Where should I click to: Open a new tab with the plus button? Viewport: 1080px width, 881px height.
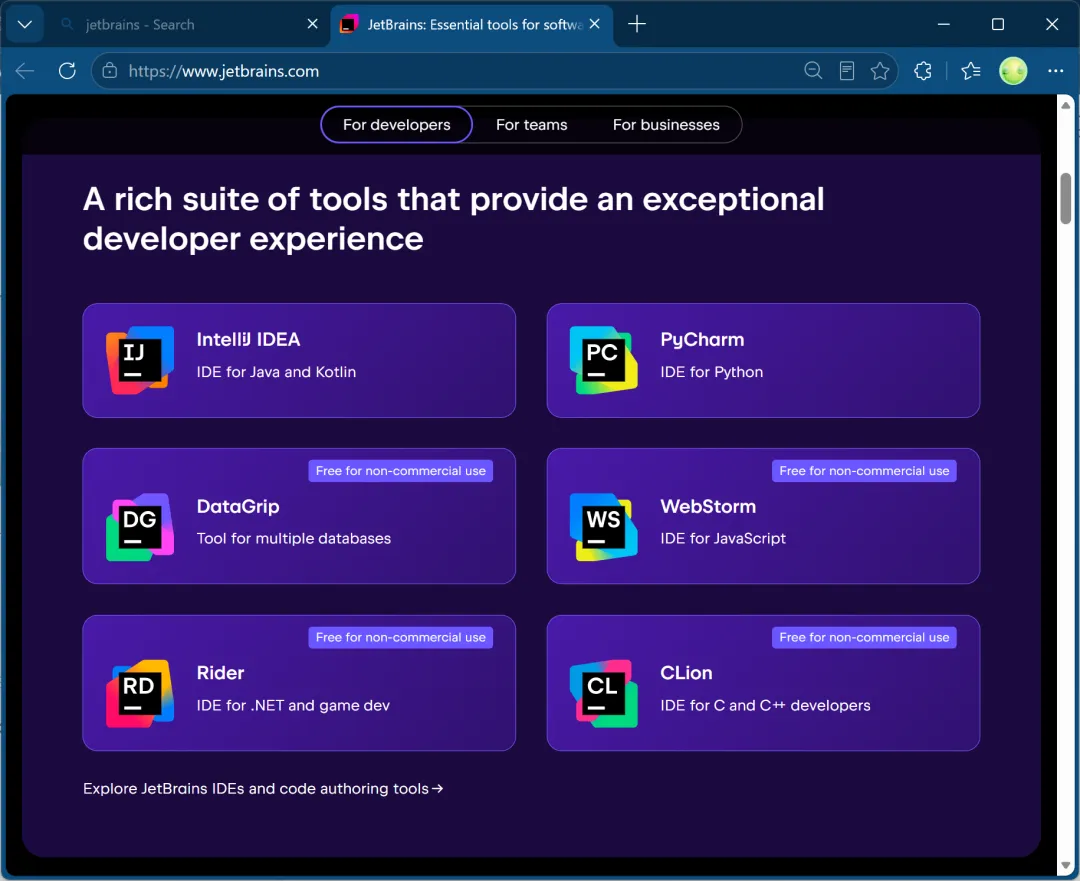tap(637, 25)
